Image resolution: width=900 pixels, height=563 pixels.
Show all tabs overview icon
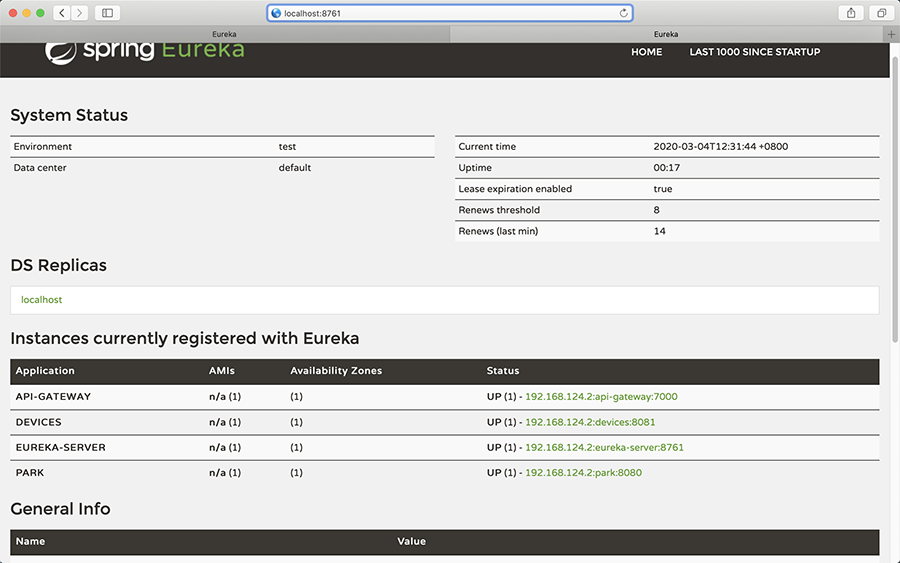pos(881,13)
